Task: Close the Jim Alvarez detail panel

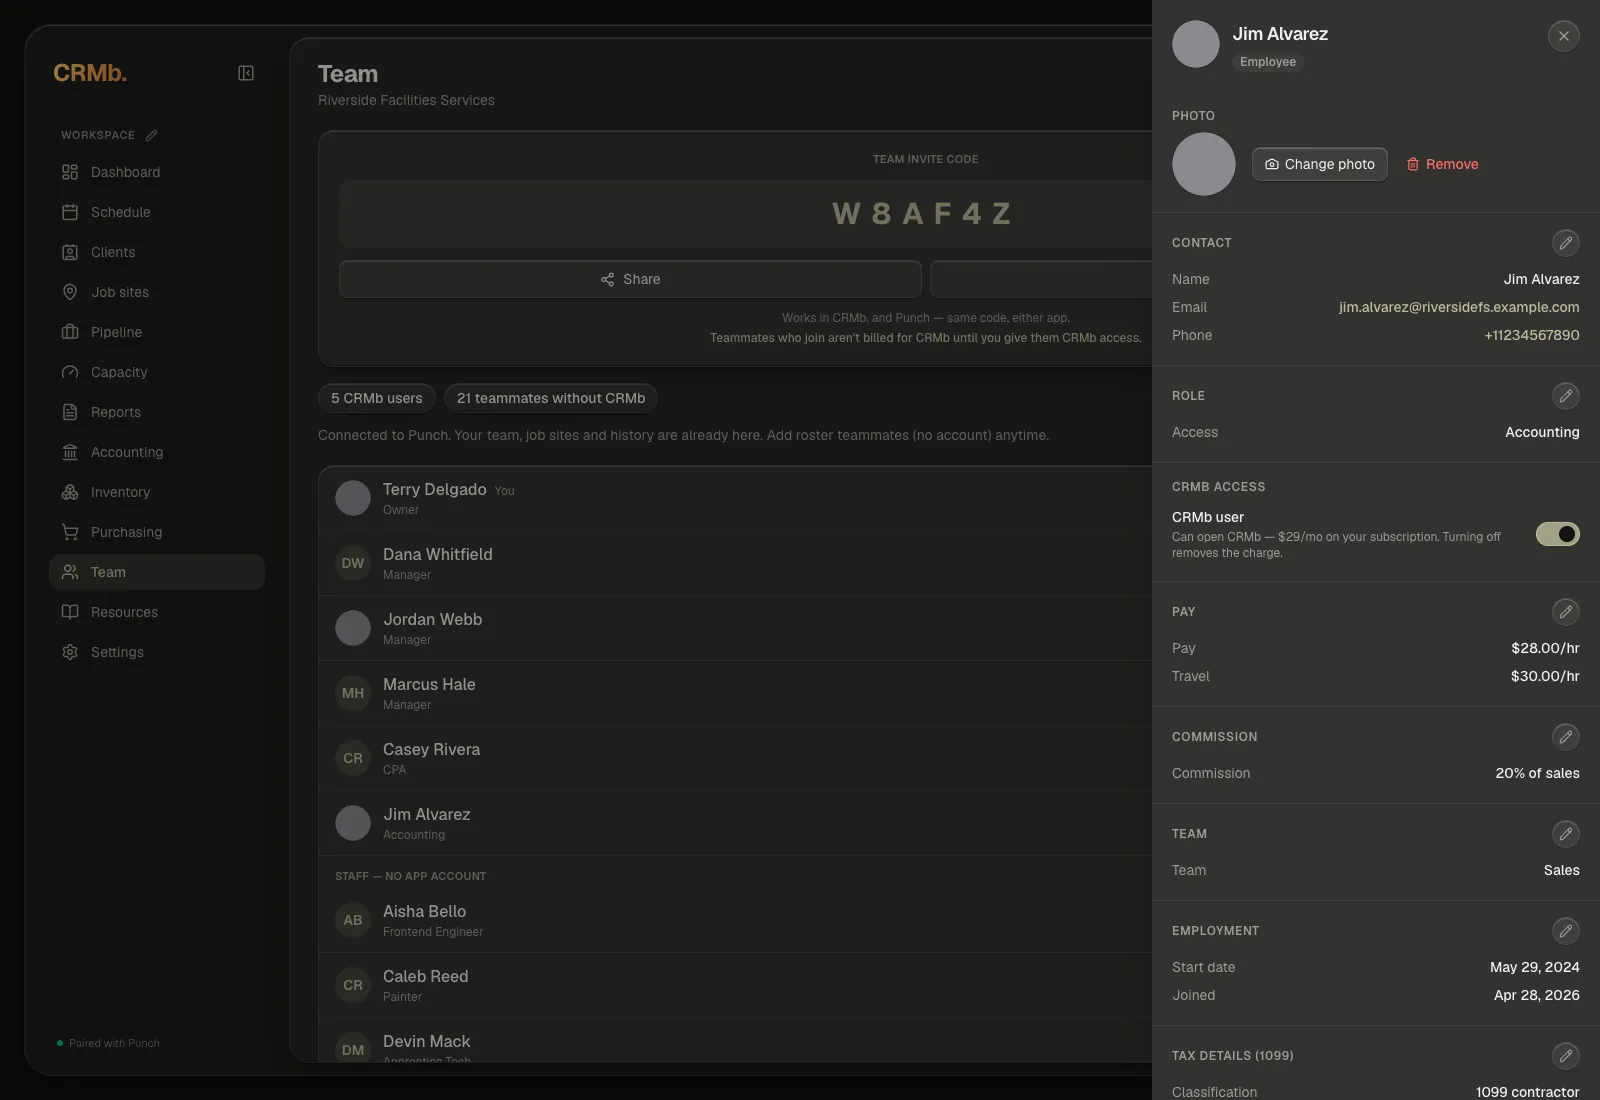Action: point(1564,36)
